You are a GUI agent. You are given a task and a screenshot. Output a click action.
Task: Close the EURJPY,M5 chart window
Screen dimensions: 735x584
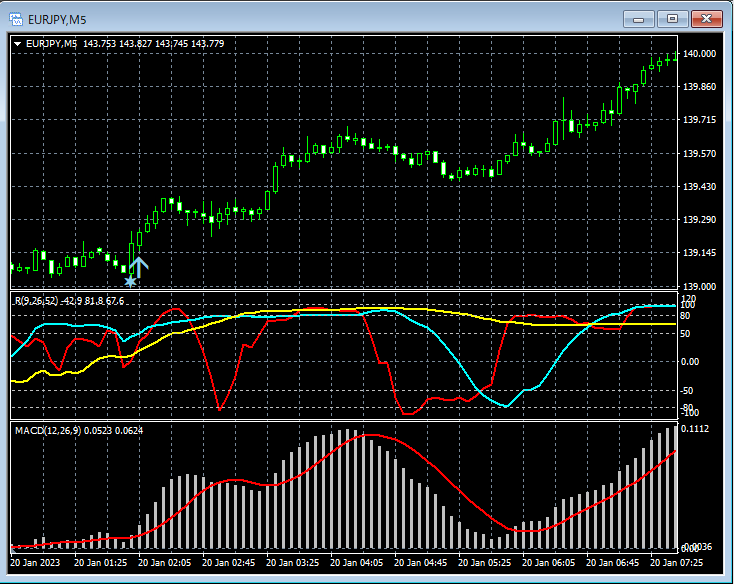(x=706, y=18)
